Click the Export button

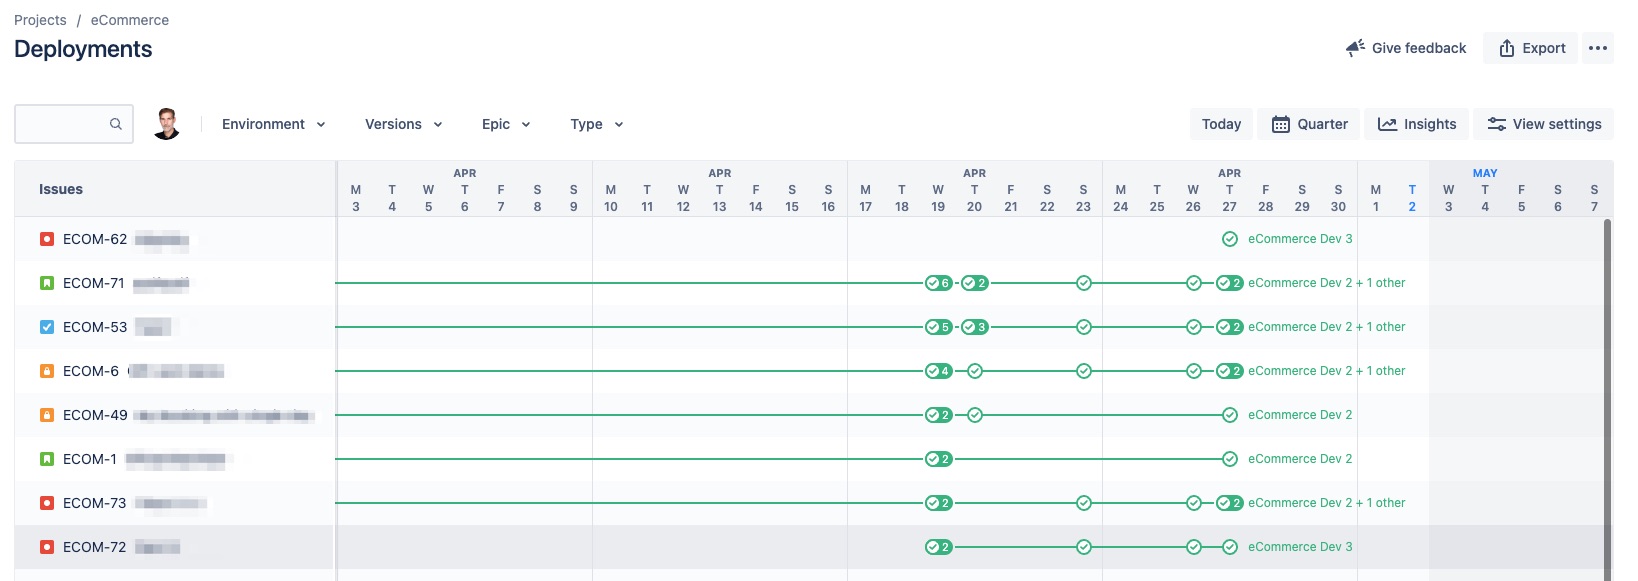point(1530,47)
